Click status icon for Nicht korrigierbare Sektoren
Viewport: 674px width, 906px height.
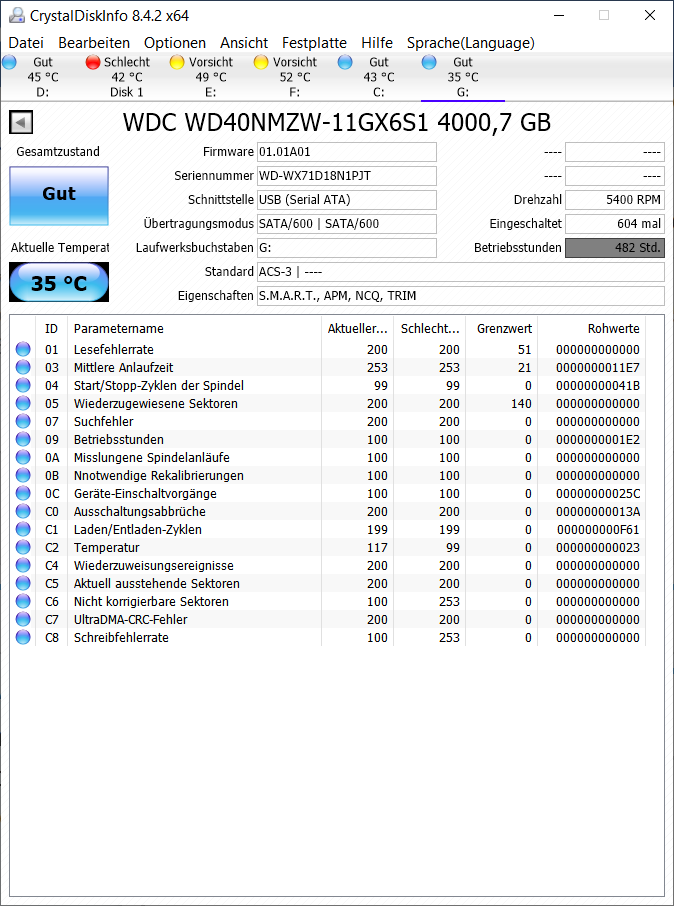tap(23, 601)
